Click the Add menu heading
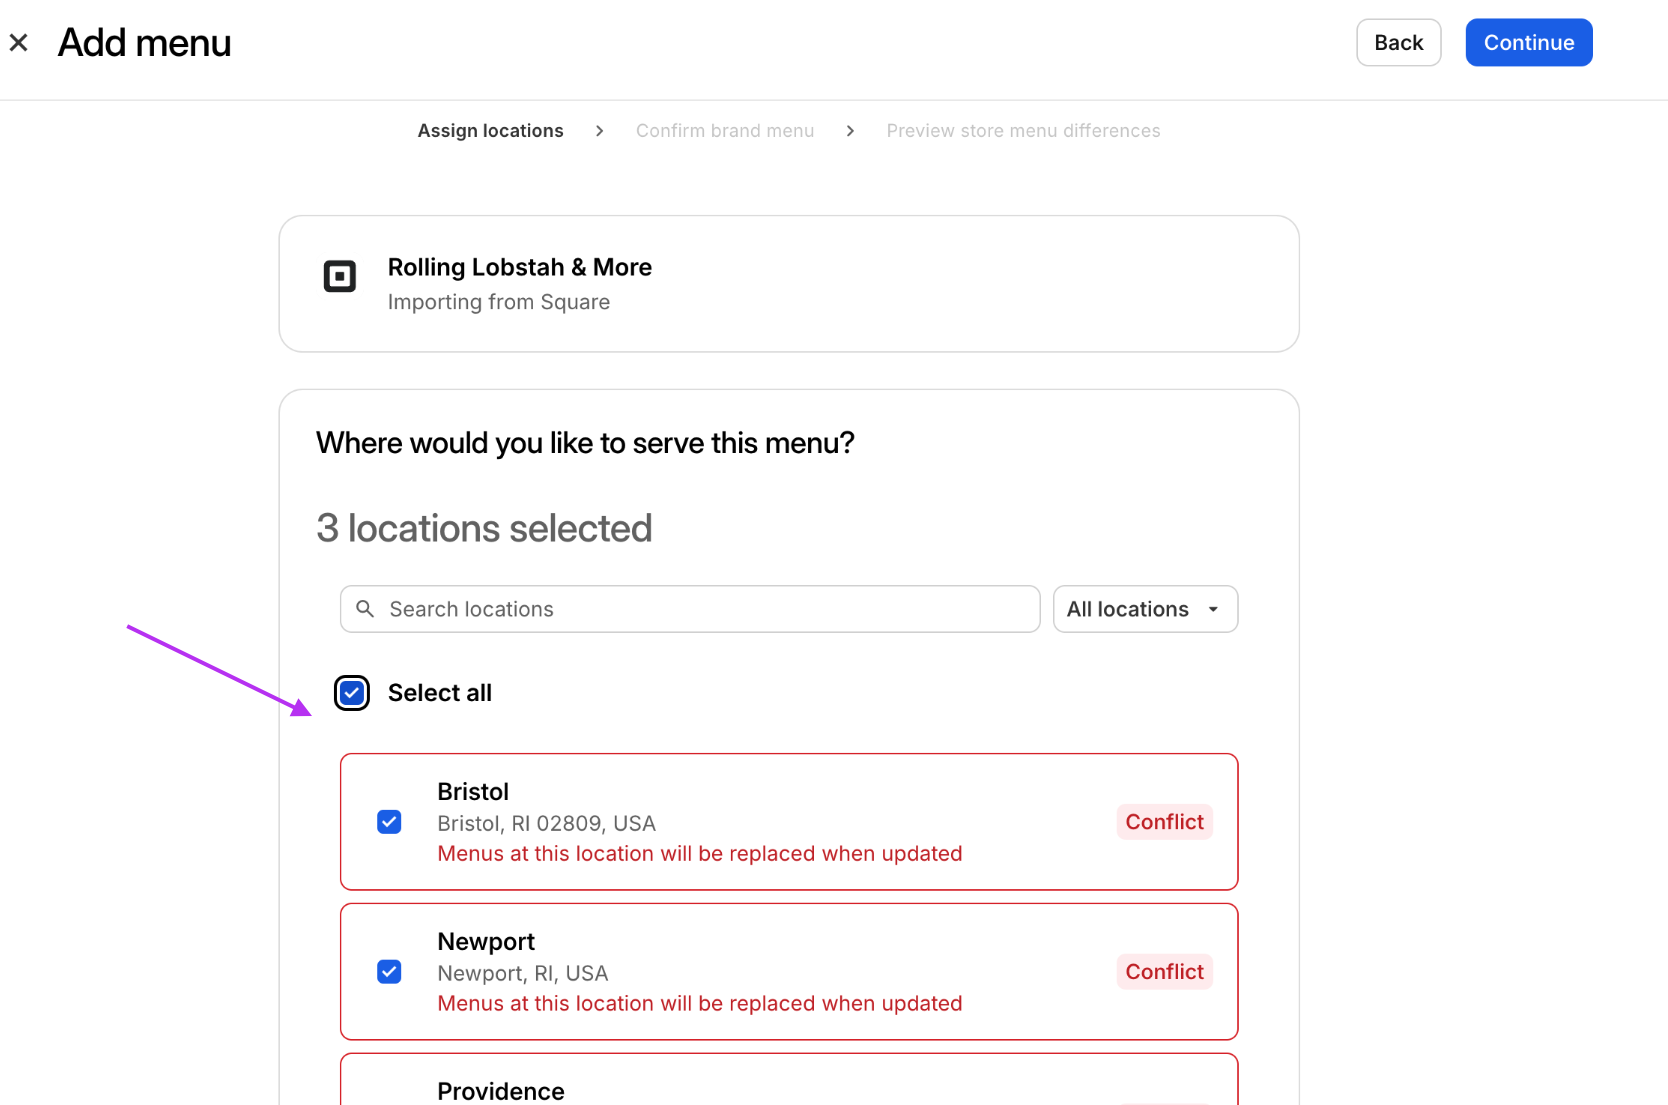 tap(144, 43)
